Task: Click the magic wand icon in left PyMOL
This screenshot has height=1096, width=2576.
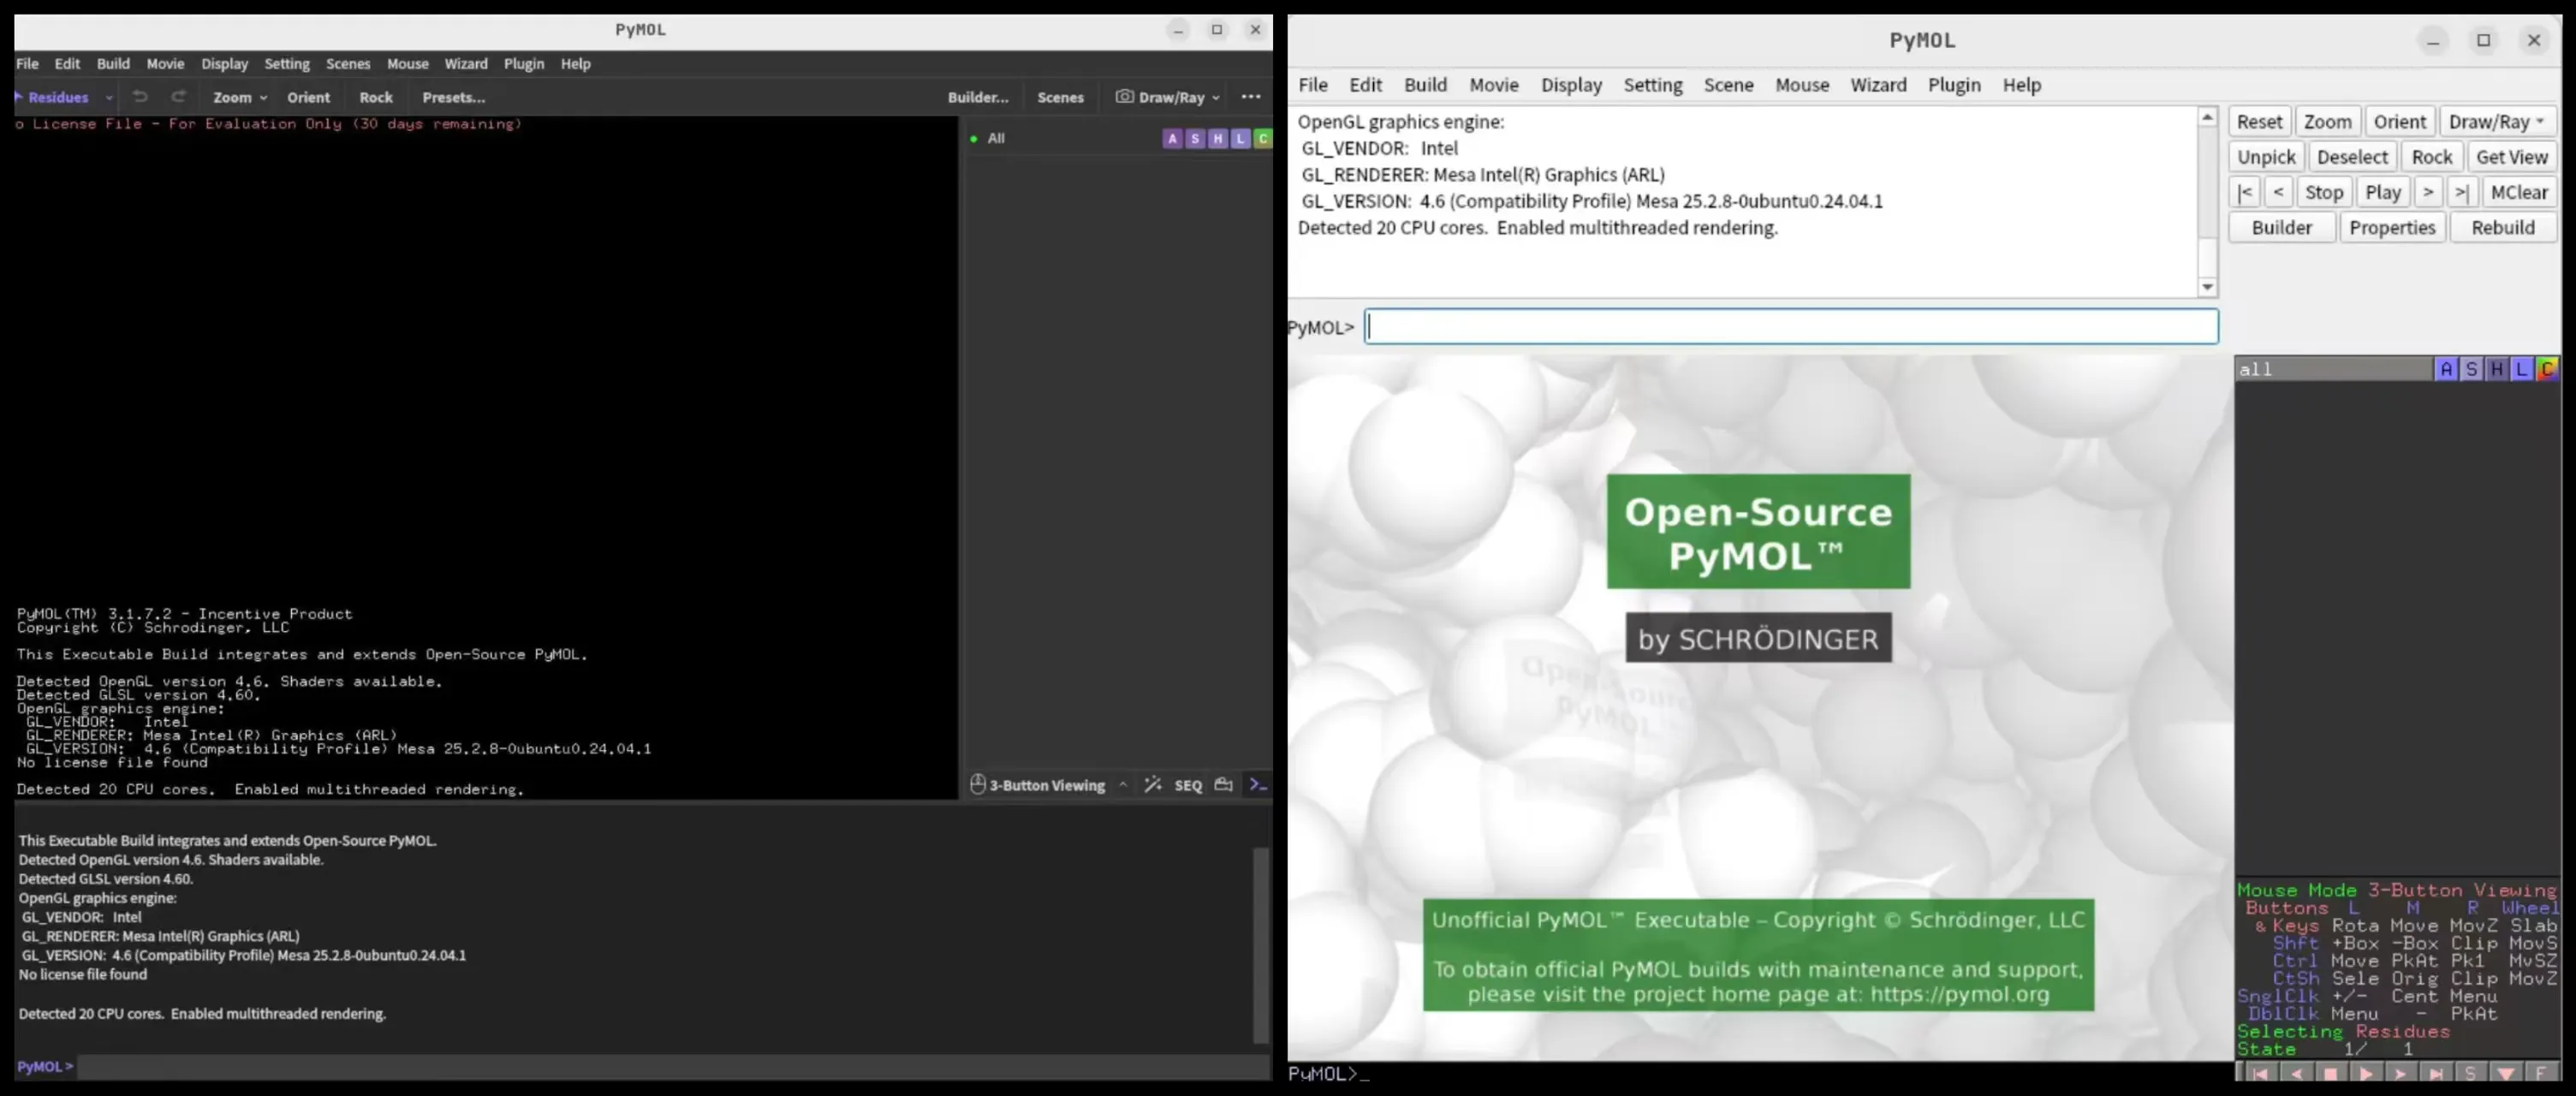Action: (1153, 785)
